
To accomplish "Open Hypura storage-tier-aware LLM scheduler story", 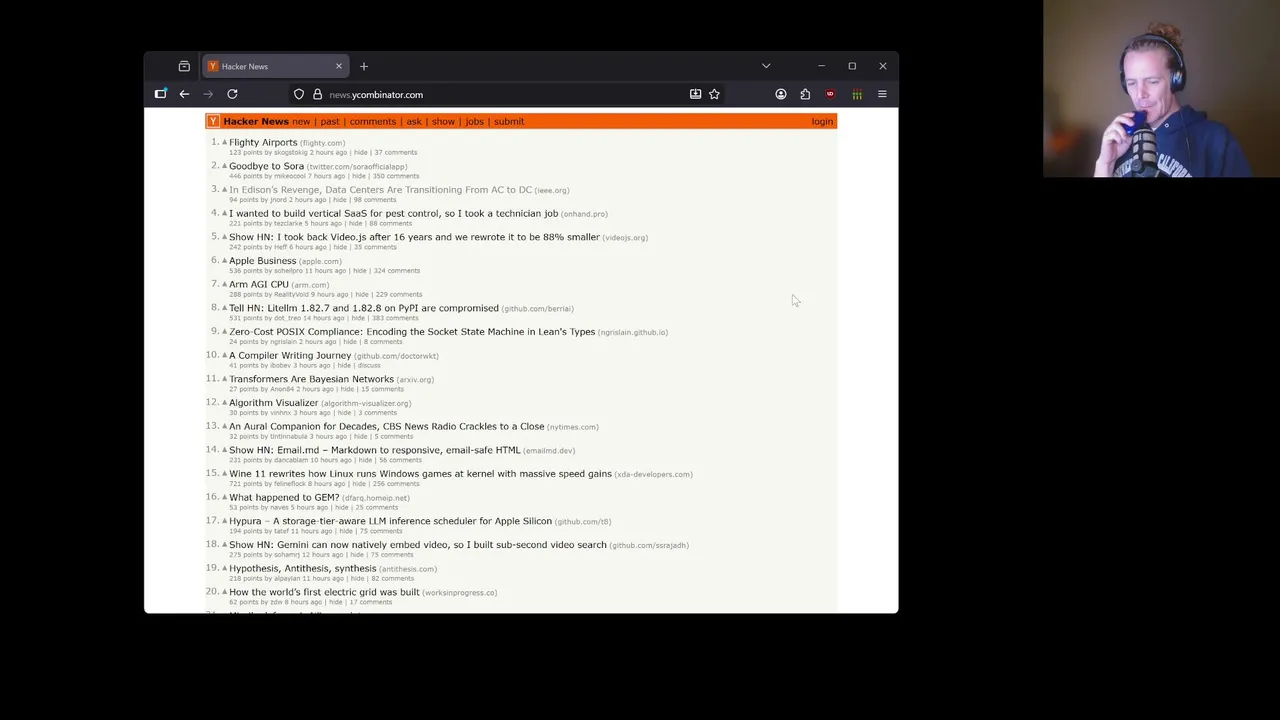I will pyautogui.click(x=390, y=521).
